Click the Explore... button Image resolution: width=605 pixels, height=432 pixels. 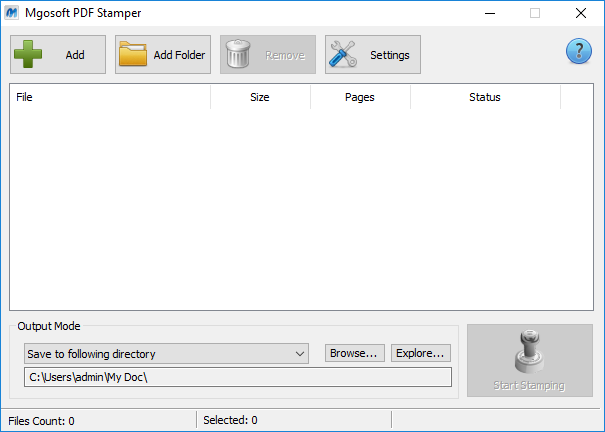(421, 353)
